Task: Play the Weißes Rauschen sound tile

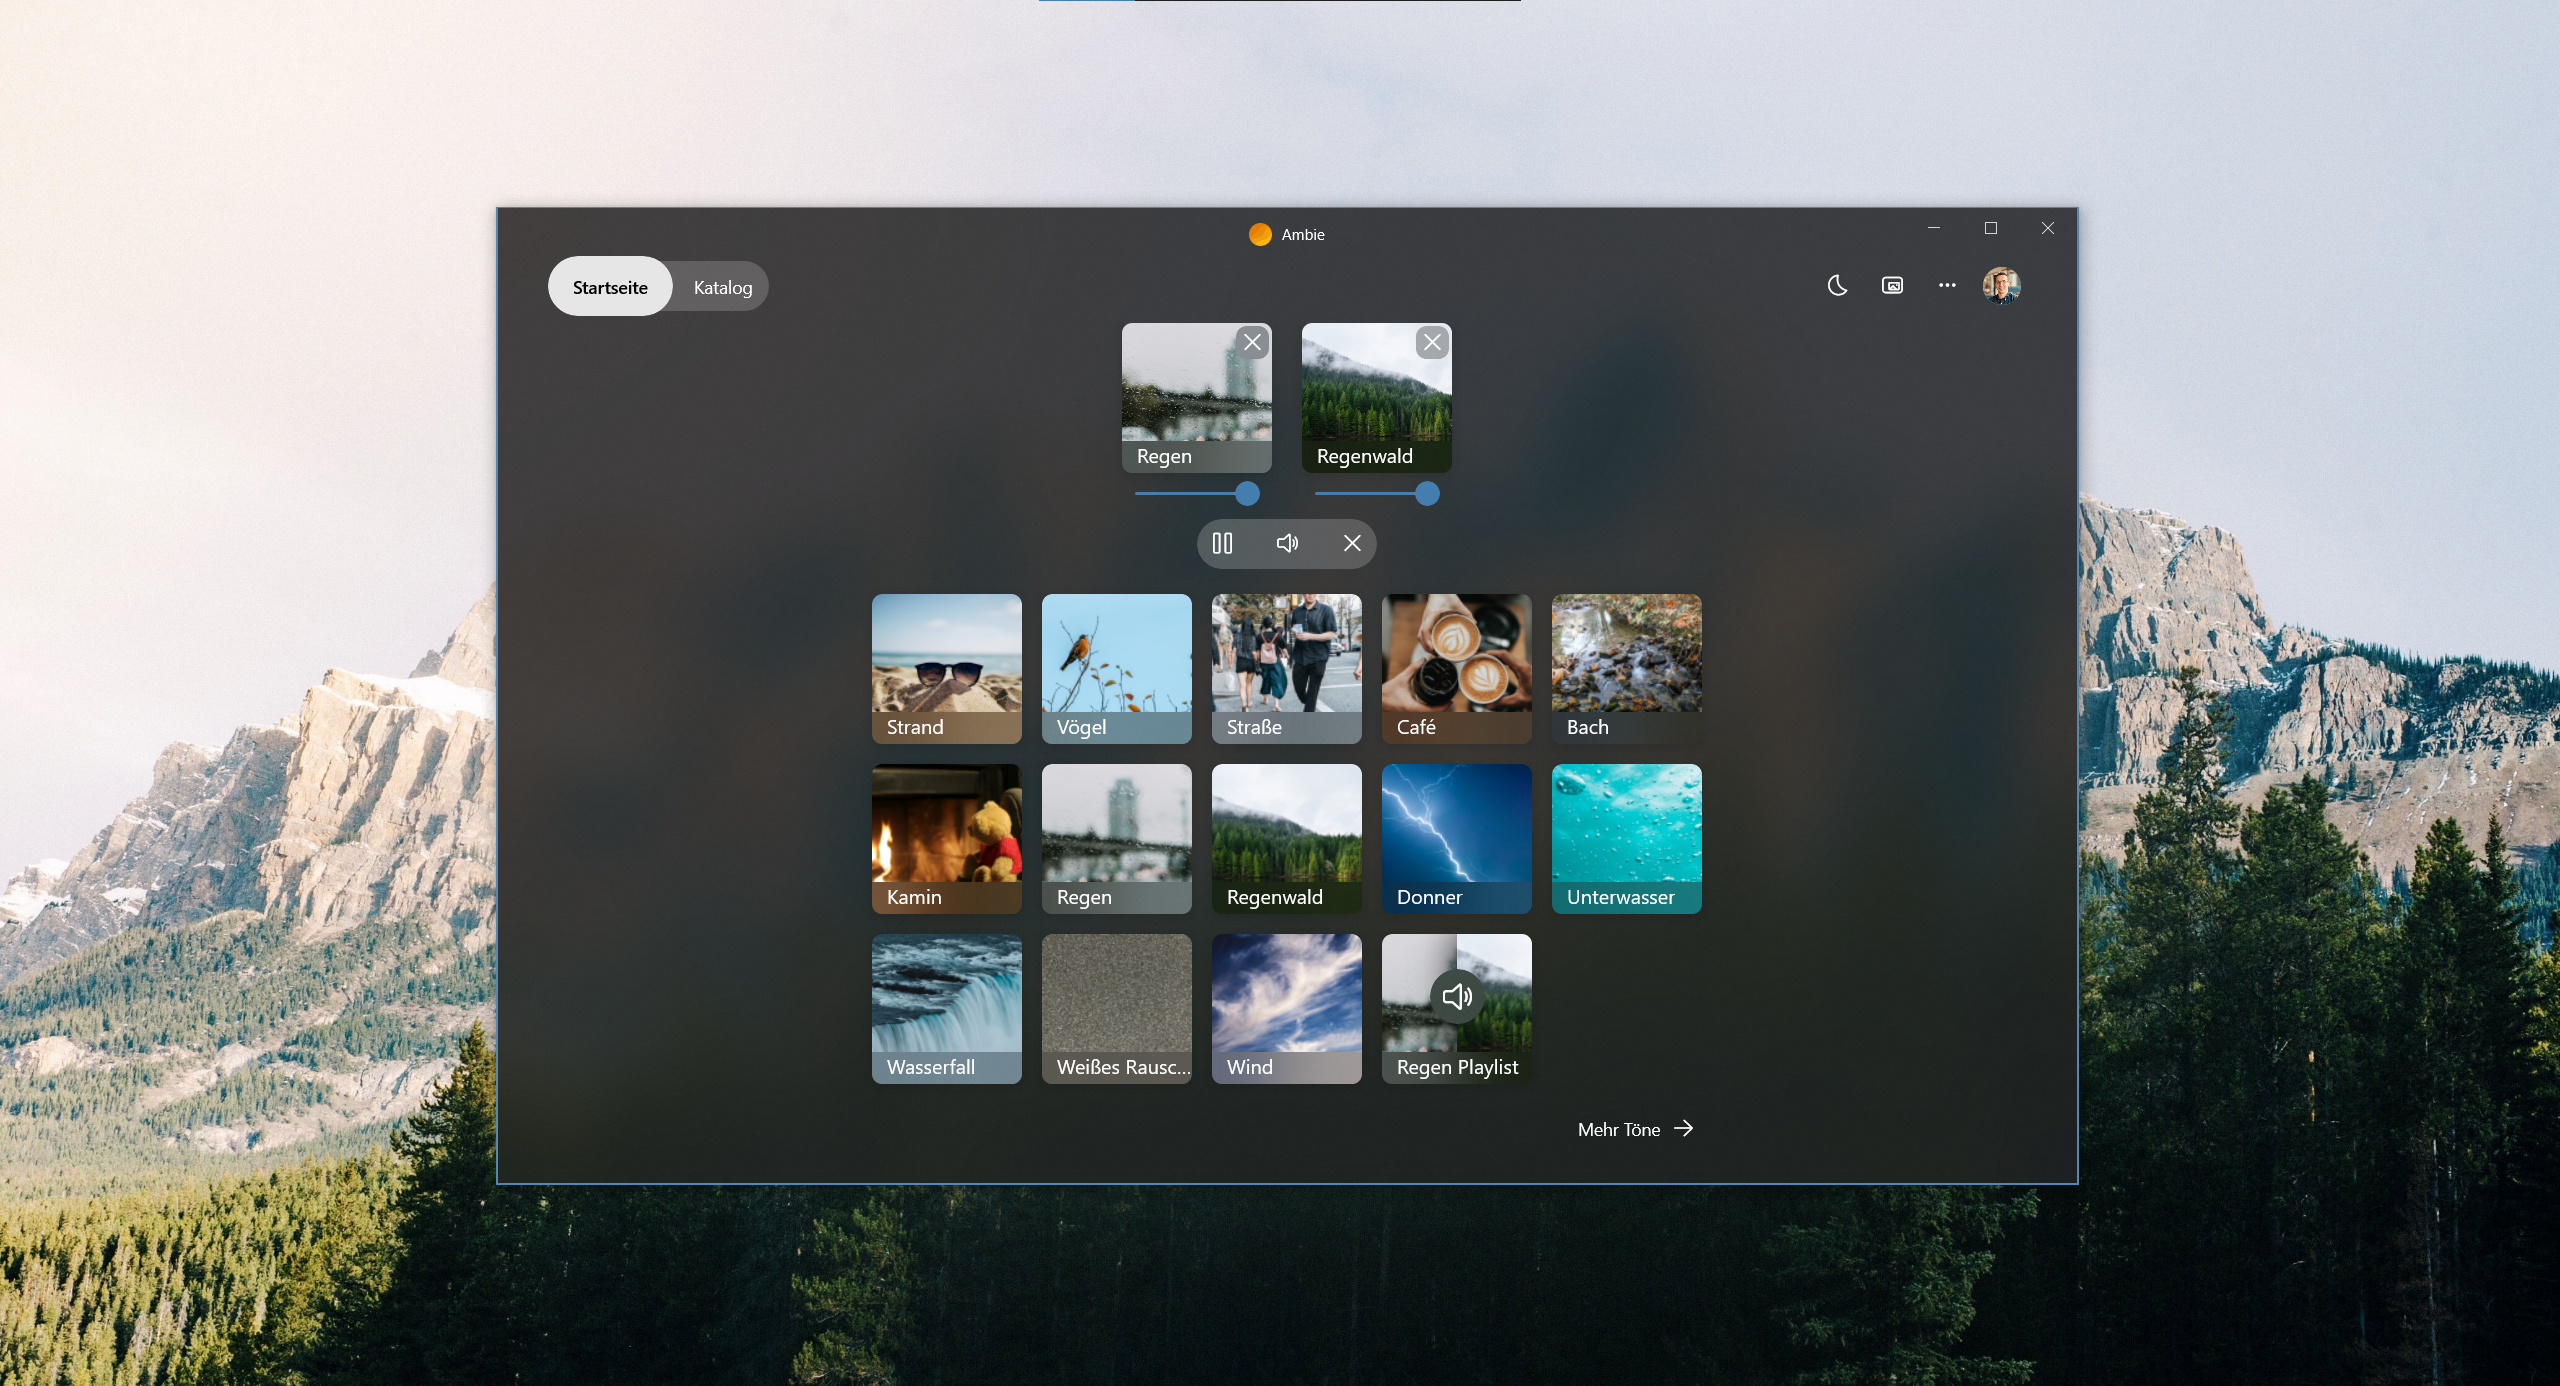Action: point(1117,1009)
